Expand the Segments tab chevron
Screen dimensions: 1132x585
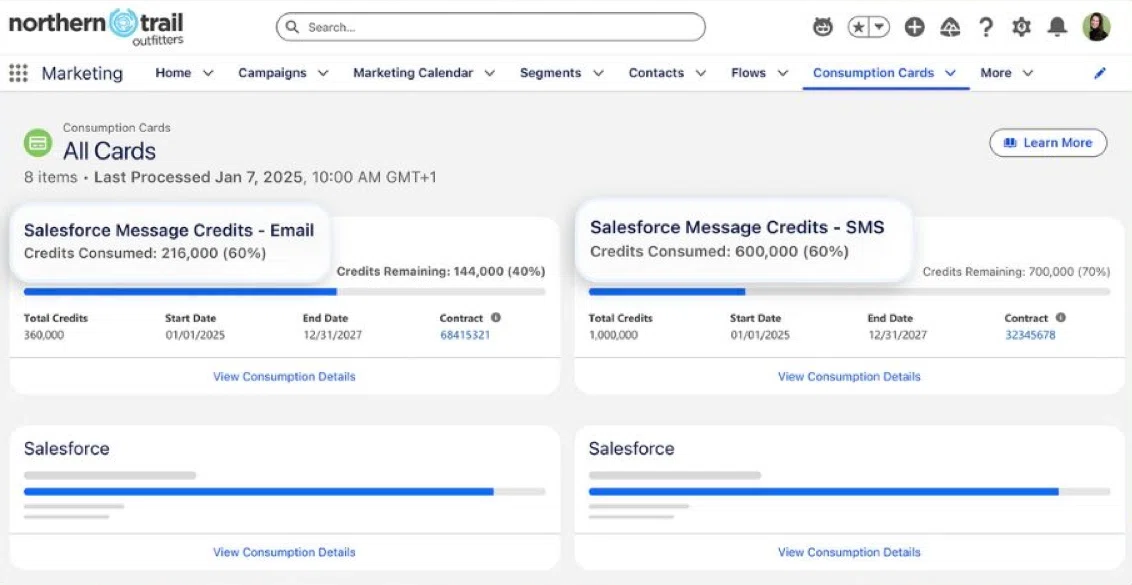(598, 73)
